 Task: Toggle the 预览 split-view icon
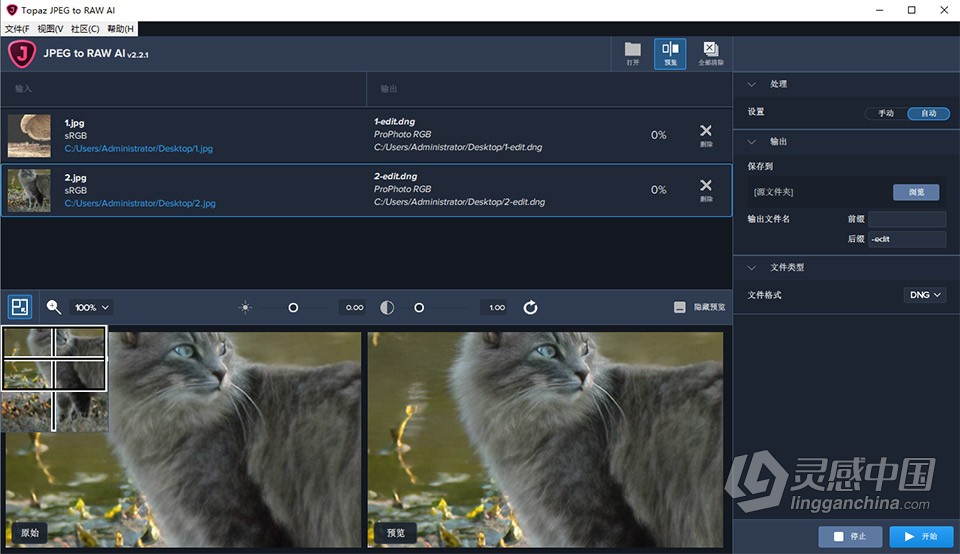coord(670,54)
